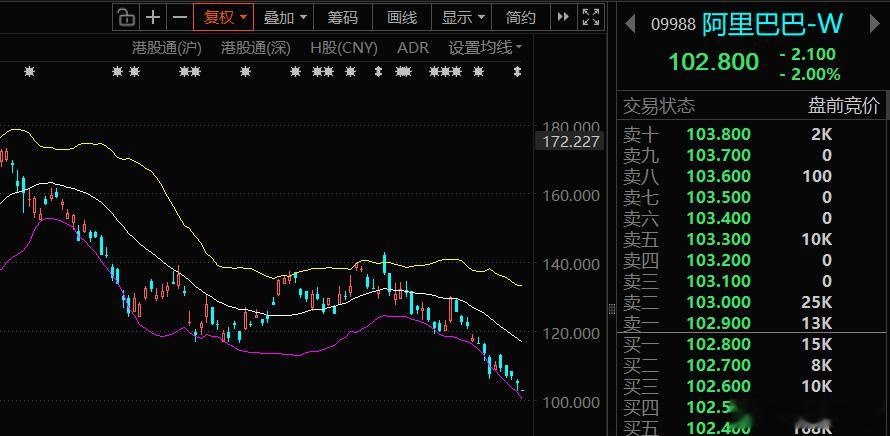This screenshot has width=890, height=436.
Task: Select 卖八 price 103.600
Action: click(719, 177)
